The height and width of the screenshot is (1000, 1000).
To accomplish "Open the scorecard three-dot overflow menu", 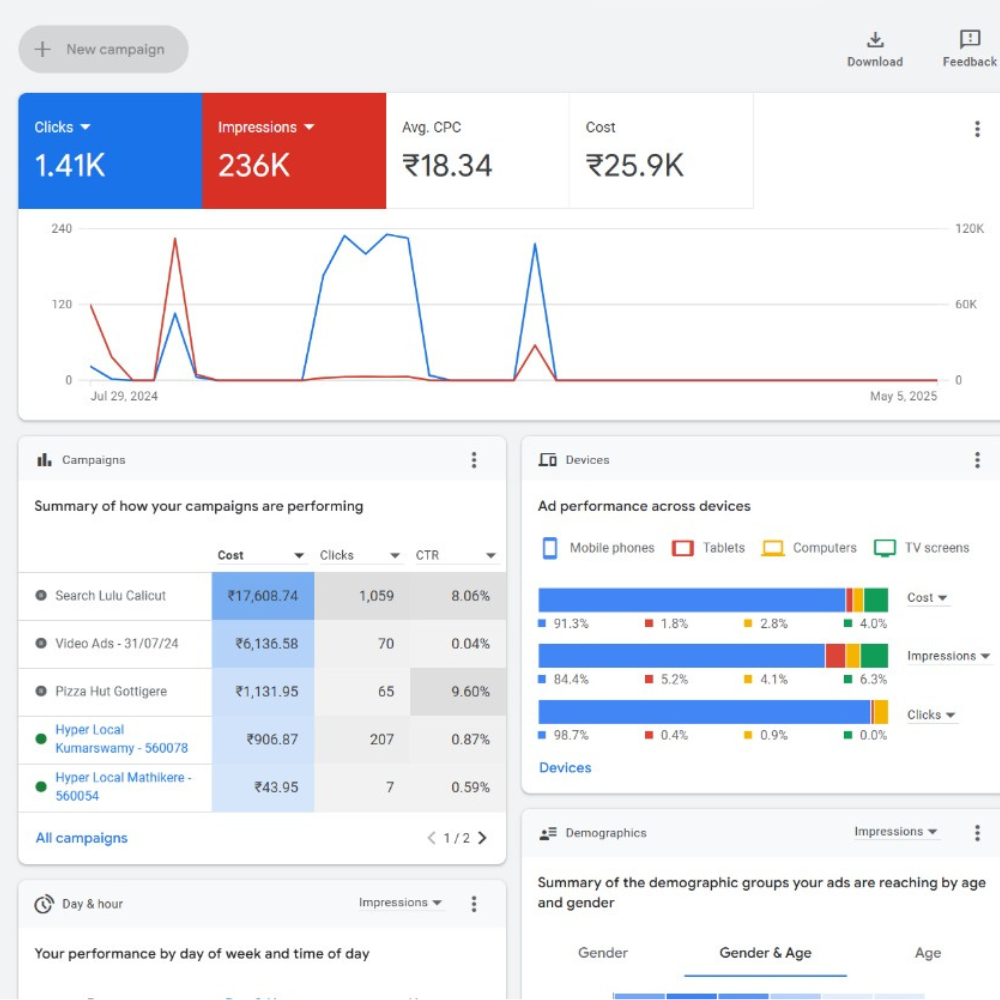I will [x=975, y=127].
